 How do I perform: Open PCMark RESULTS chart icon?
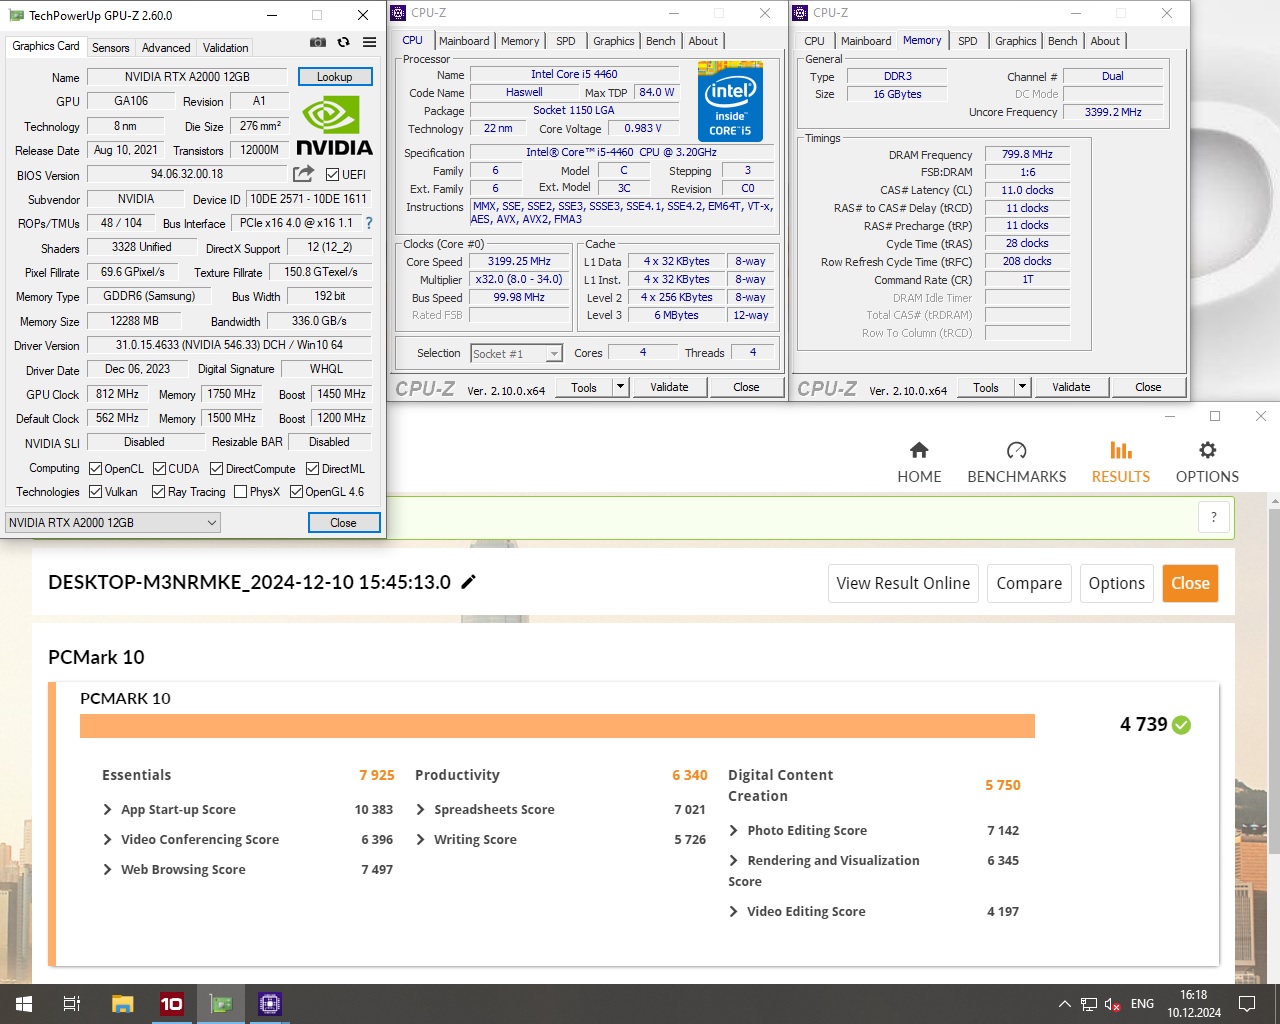(1121, 450)
